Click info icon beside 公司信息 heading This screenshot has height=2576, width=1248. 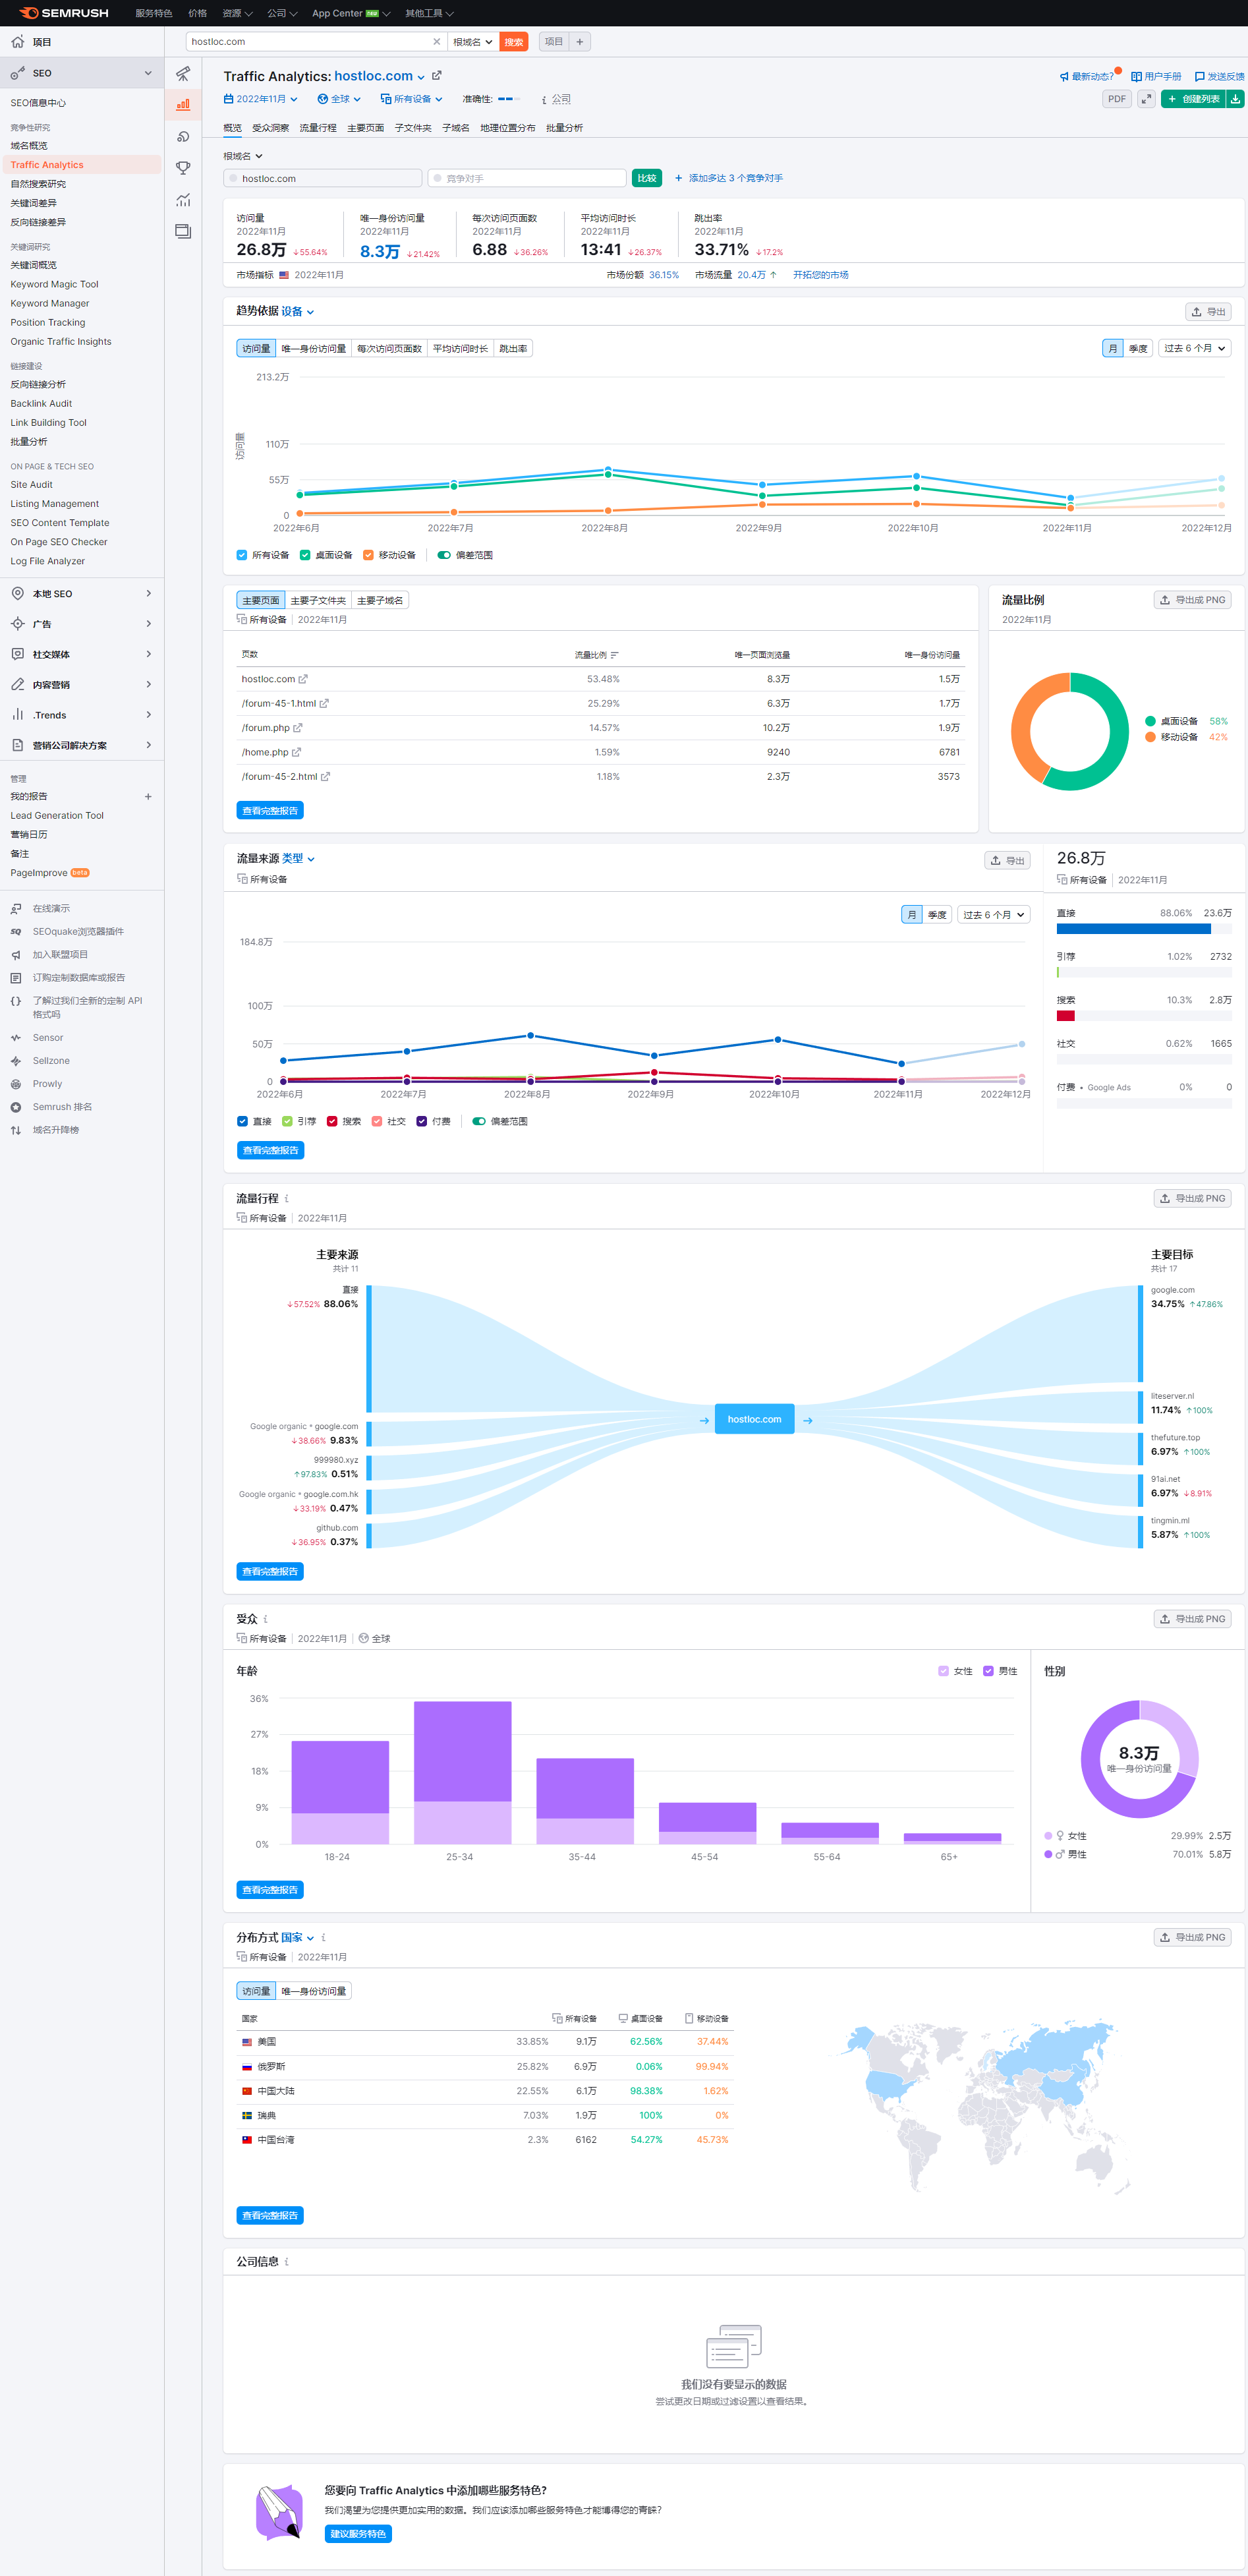coord(286,2261)
